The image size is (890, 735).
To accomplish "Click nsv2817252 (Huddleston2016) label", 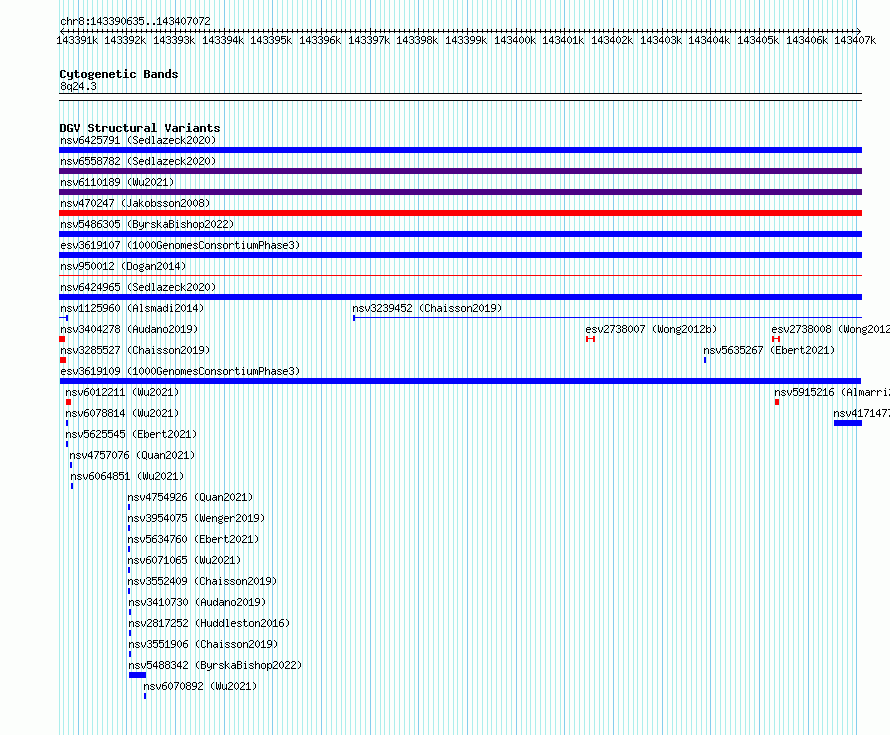I will point(209,623).
